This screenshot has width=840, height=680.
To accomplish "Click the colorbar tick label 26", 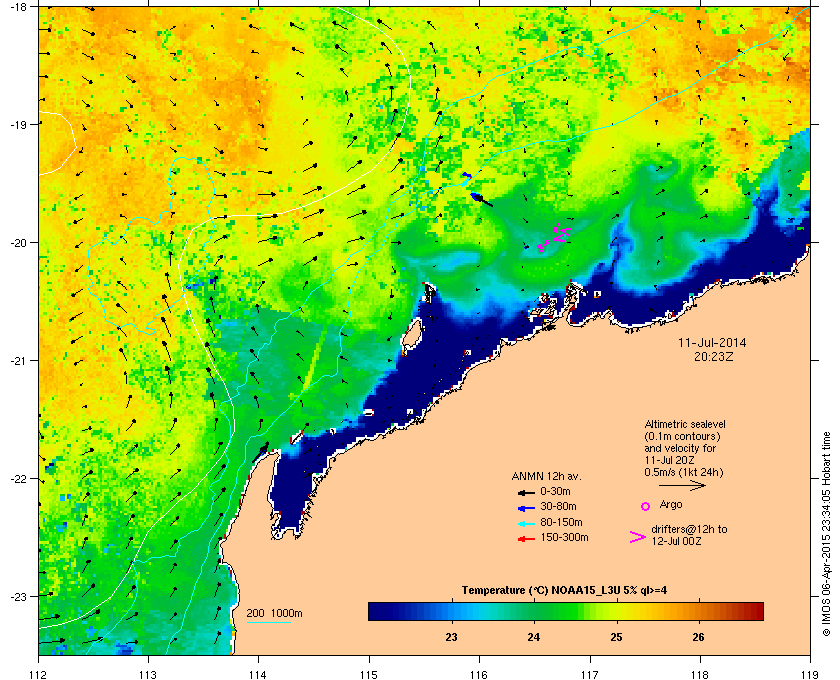I will point(698,637).
